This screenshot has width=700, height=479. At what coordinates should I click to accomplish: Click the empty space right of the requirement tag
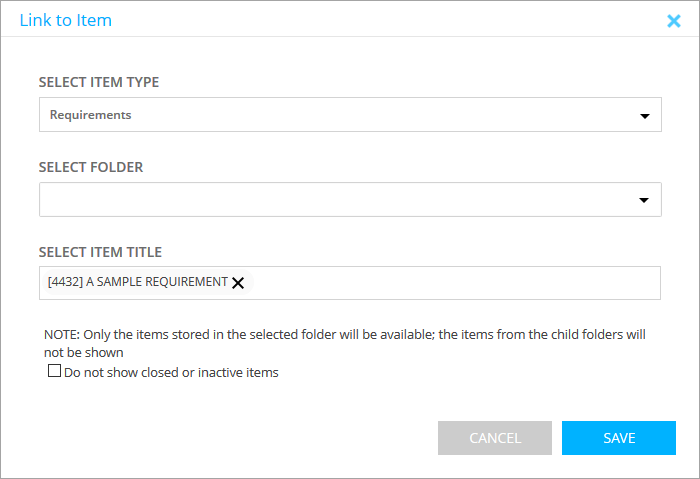(x=450, y=283)
